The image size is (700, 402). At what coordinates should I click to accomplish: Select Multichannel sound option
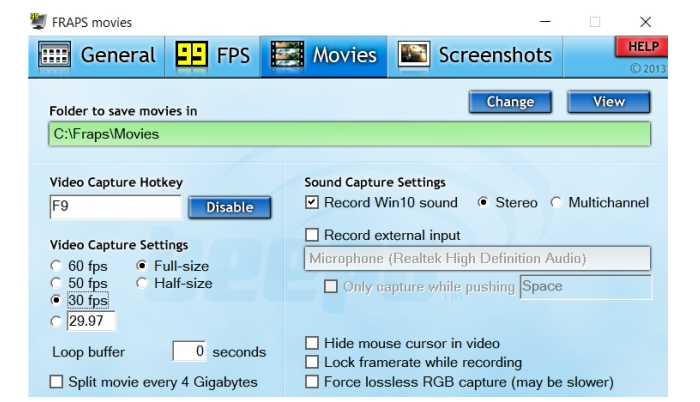coord(556,202)
